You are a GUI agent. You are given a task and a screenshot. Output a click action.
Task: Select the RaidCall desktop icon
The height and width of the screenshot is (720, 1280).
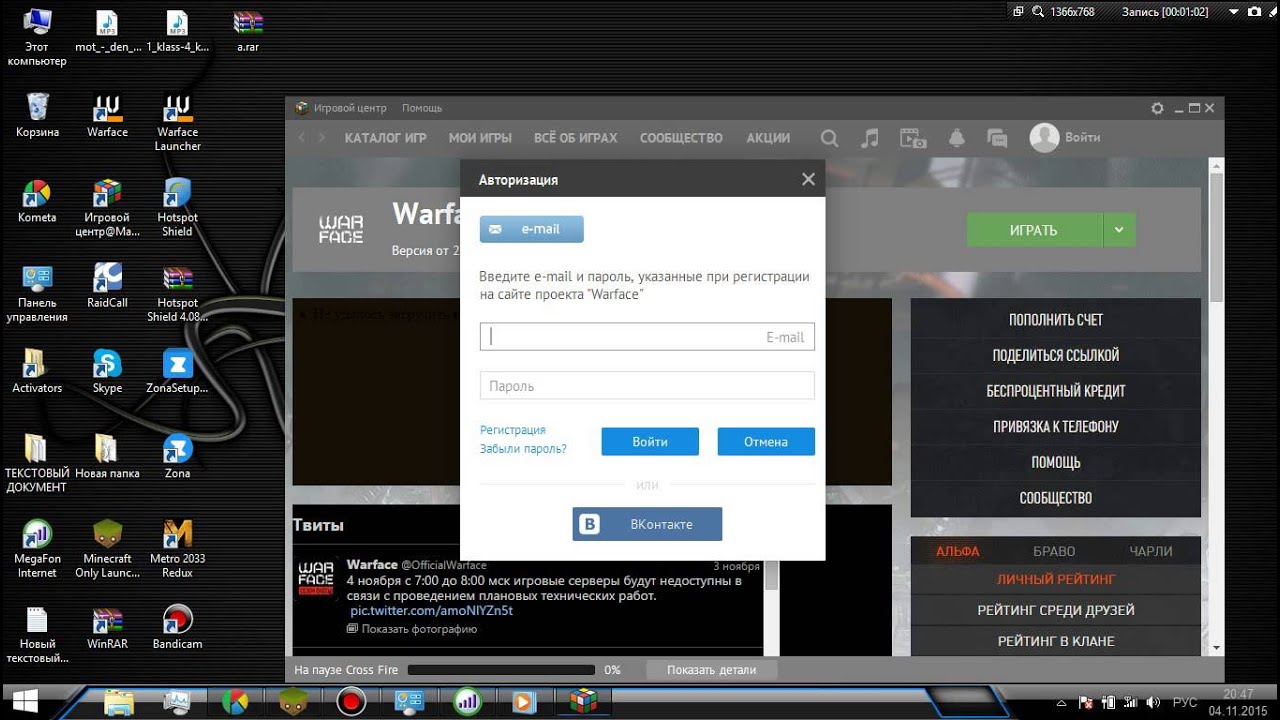point(107,286)
